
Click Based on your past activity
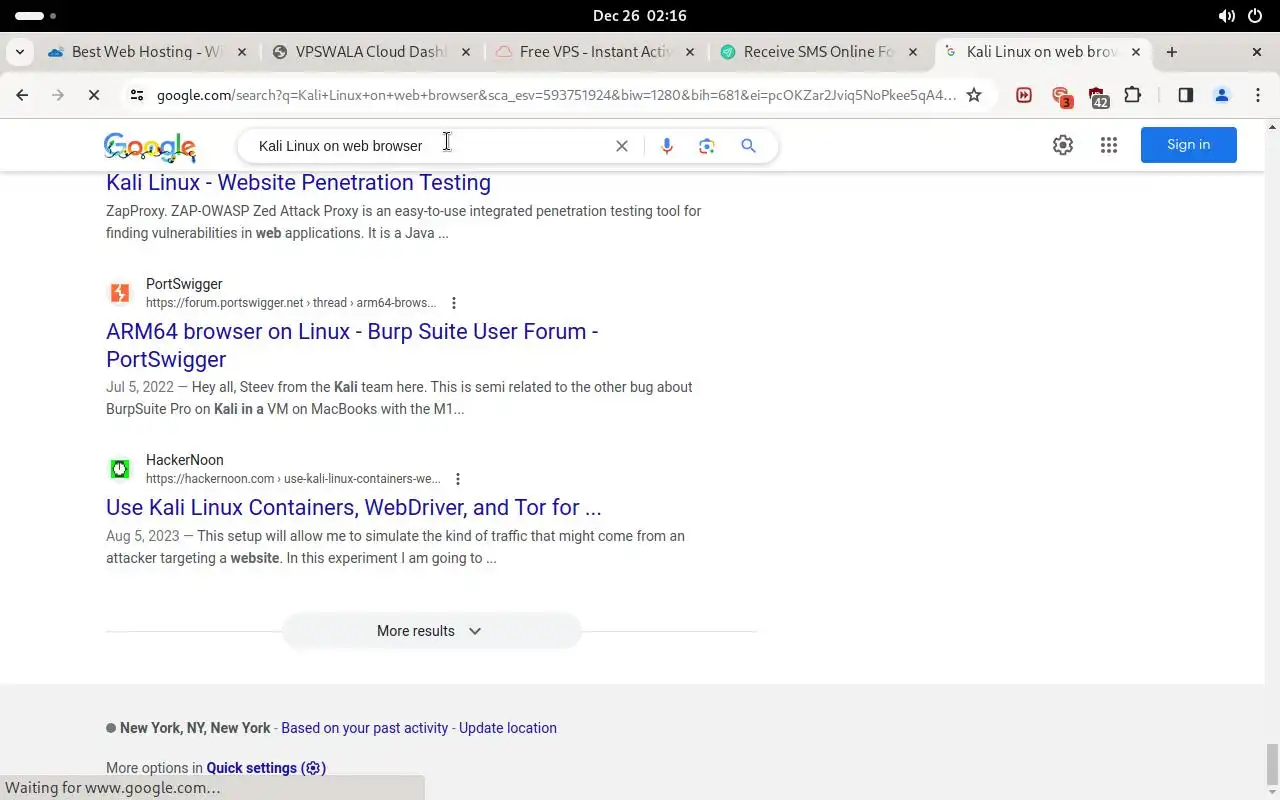tap(364, 728)
